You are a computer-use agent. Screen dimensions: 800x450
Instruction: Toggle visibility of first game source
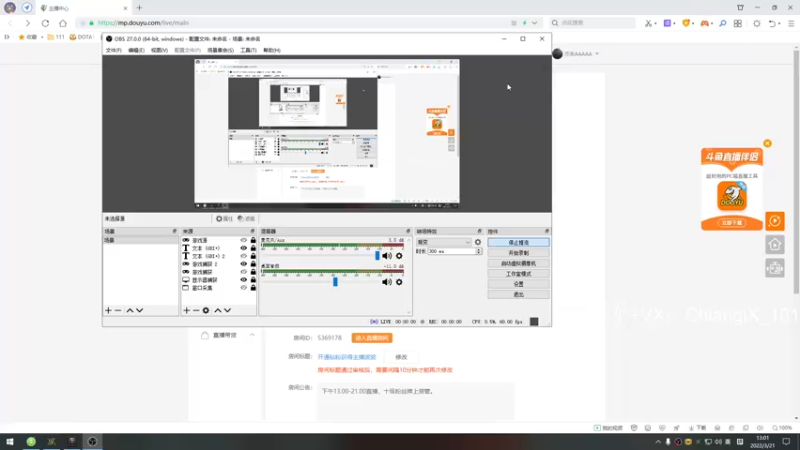click(243, 240)
